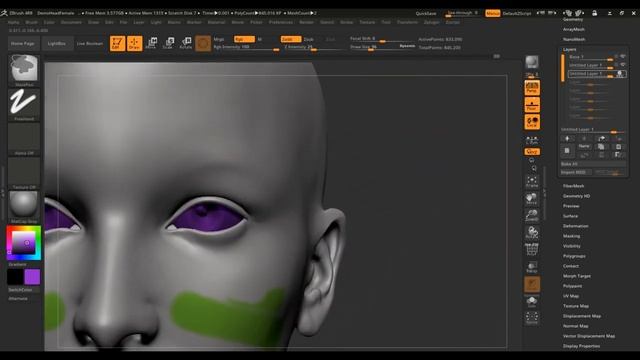Collapse the Layers subpalette header
Screen dimensions: 640x360
point(569,49)
